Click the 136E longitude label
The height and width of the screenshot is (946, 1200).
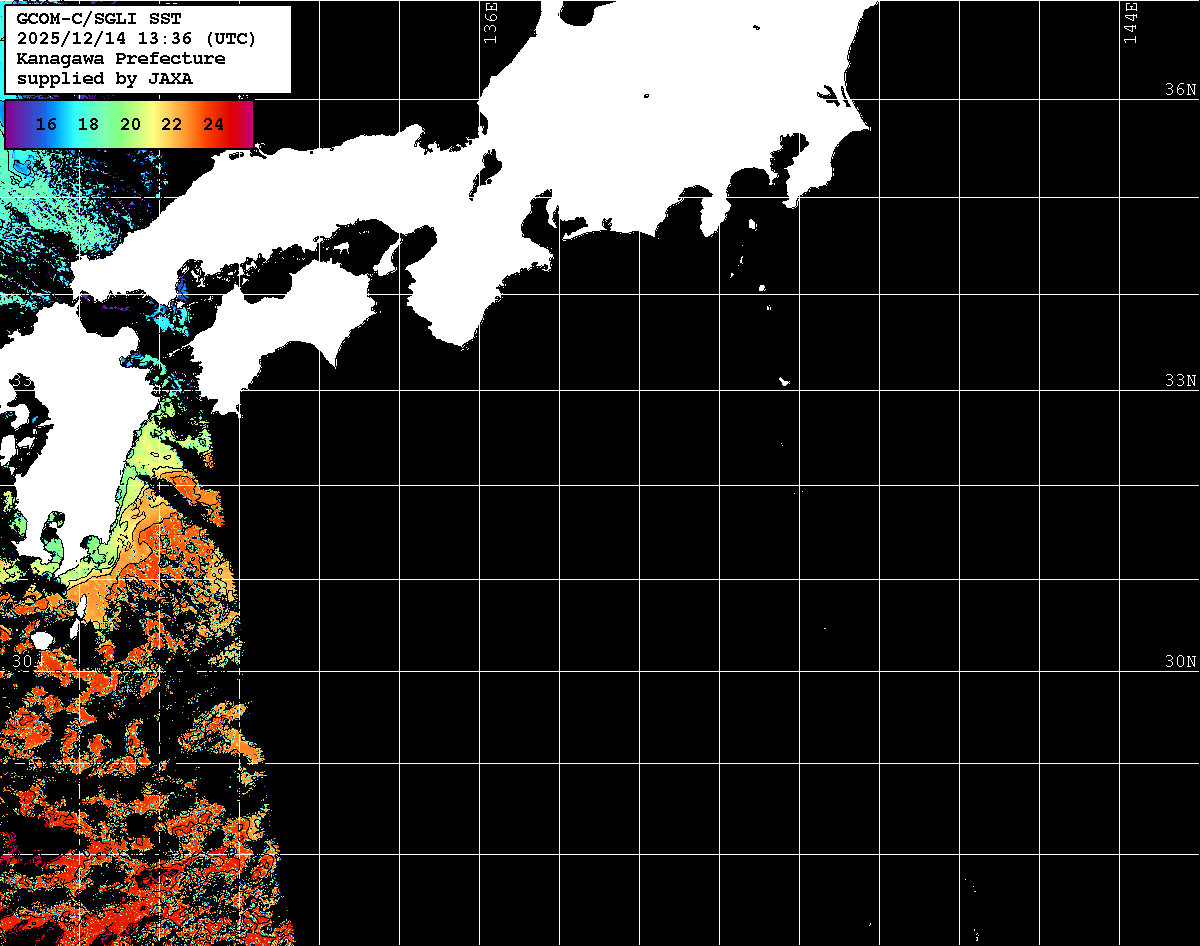coord(490,22)
